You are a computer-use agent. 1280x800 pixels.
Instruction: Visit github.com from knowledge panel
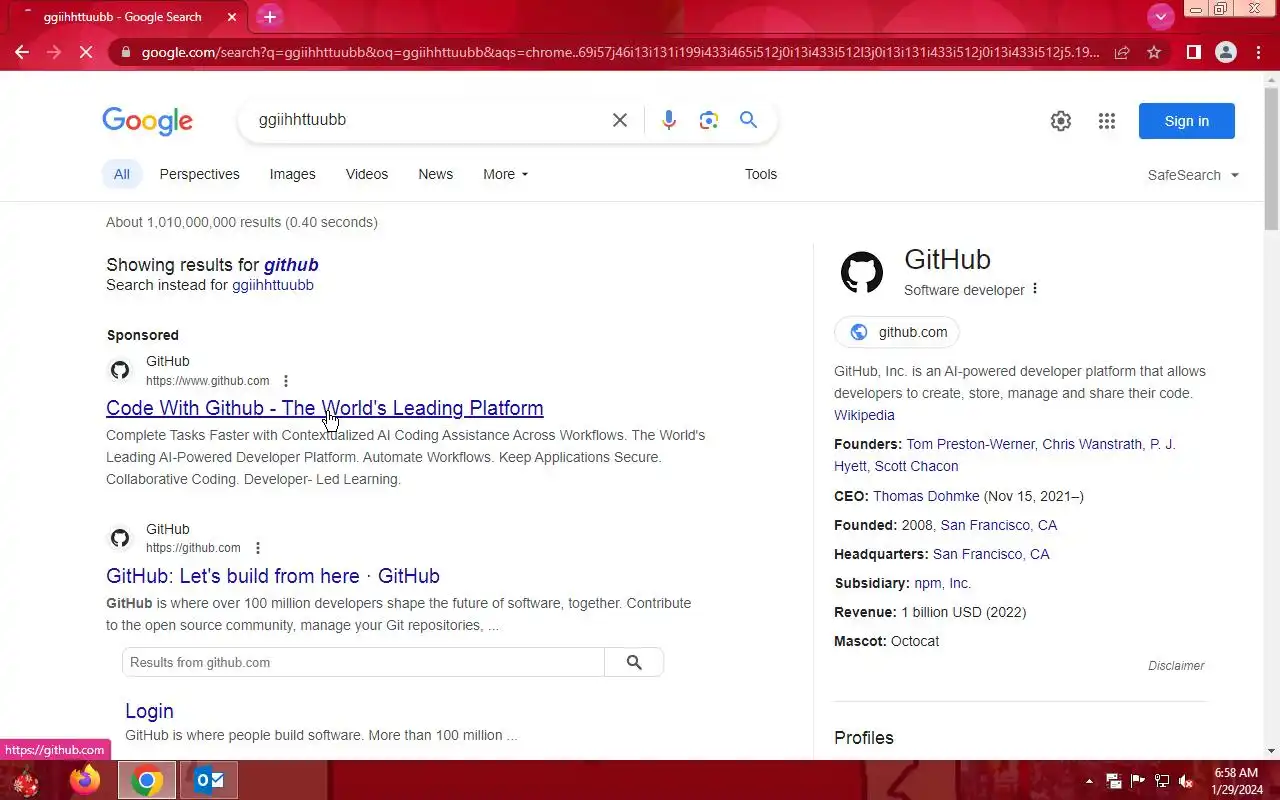pyautogui.click(x=897, y=332)
